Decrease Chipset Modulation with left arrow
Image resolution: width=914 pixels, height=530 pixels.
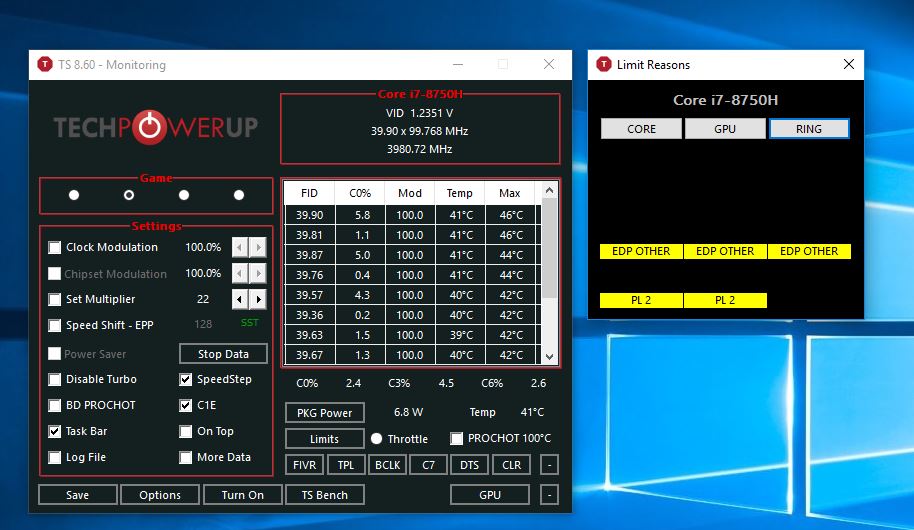point(240,273)
